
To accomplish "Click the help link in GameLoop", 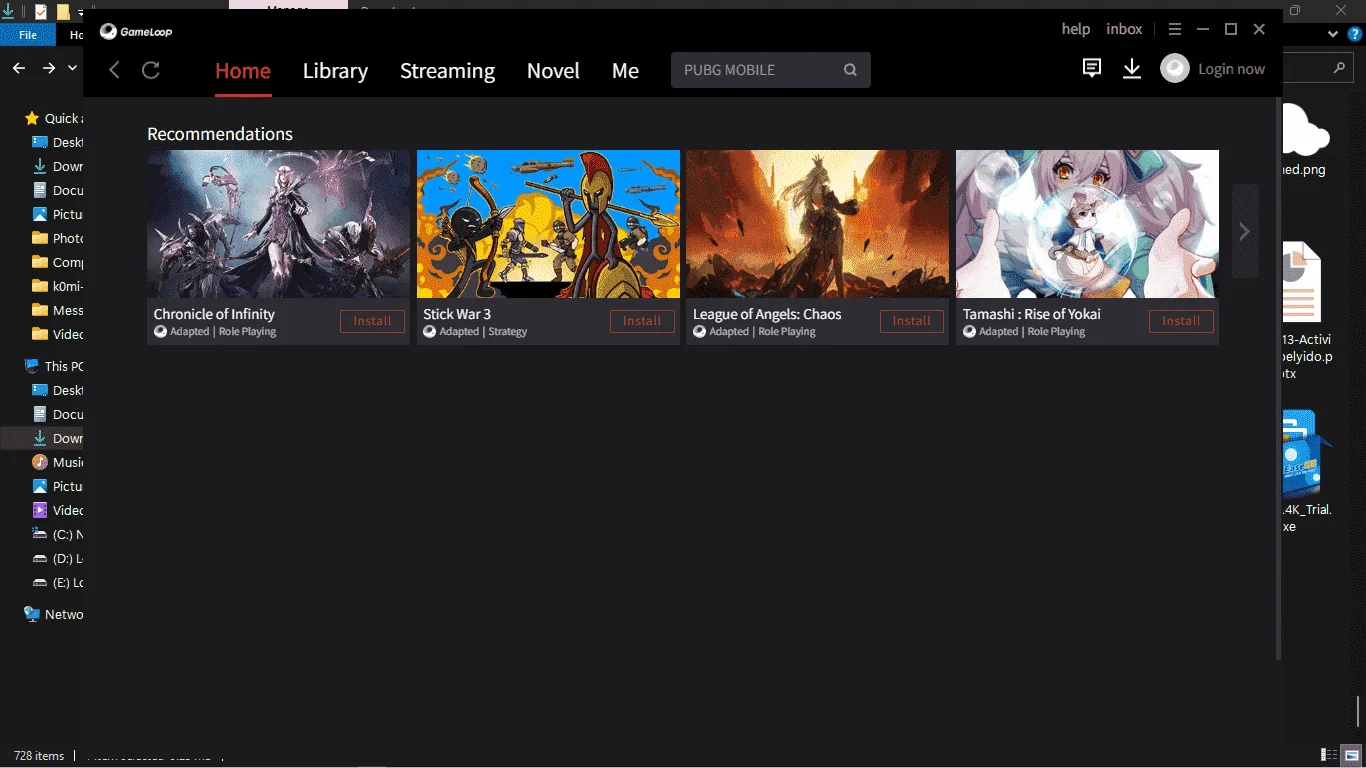I will click(x=1076, y=29).
